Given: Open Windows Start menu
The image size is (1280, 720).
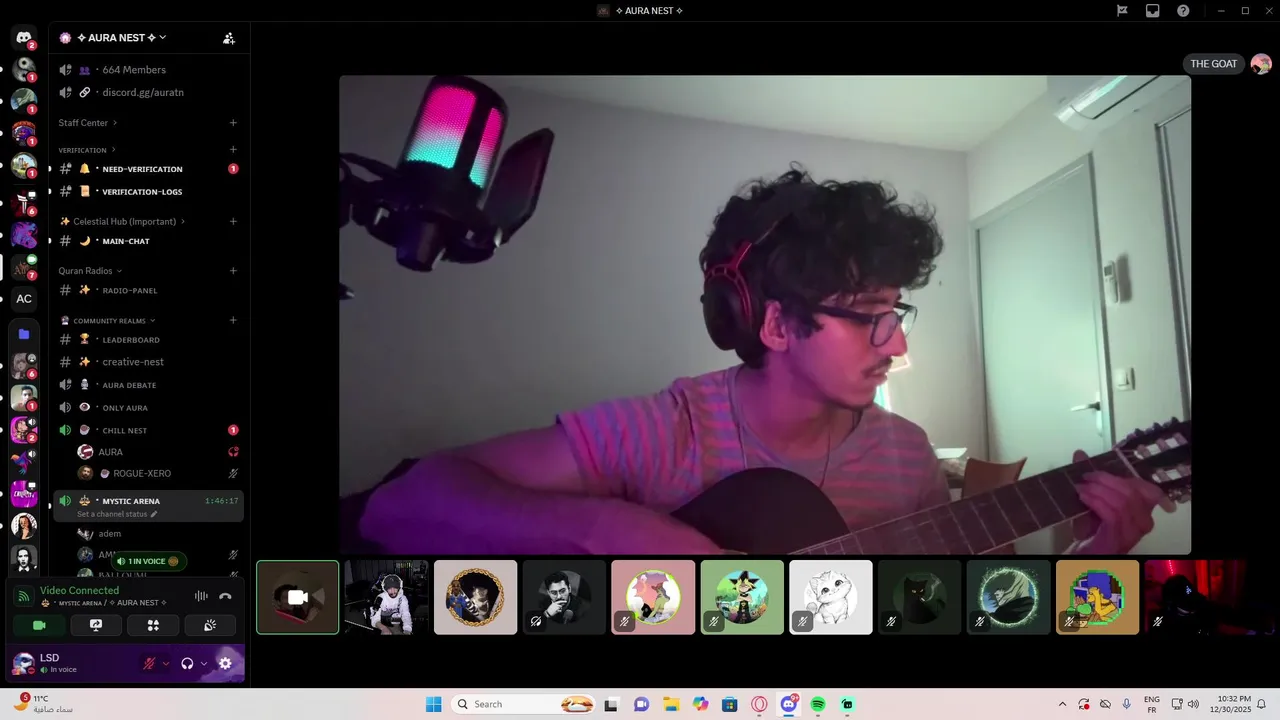Looking at the screenshot, I should [433, 704].
